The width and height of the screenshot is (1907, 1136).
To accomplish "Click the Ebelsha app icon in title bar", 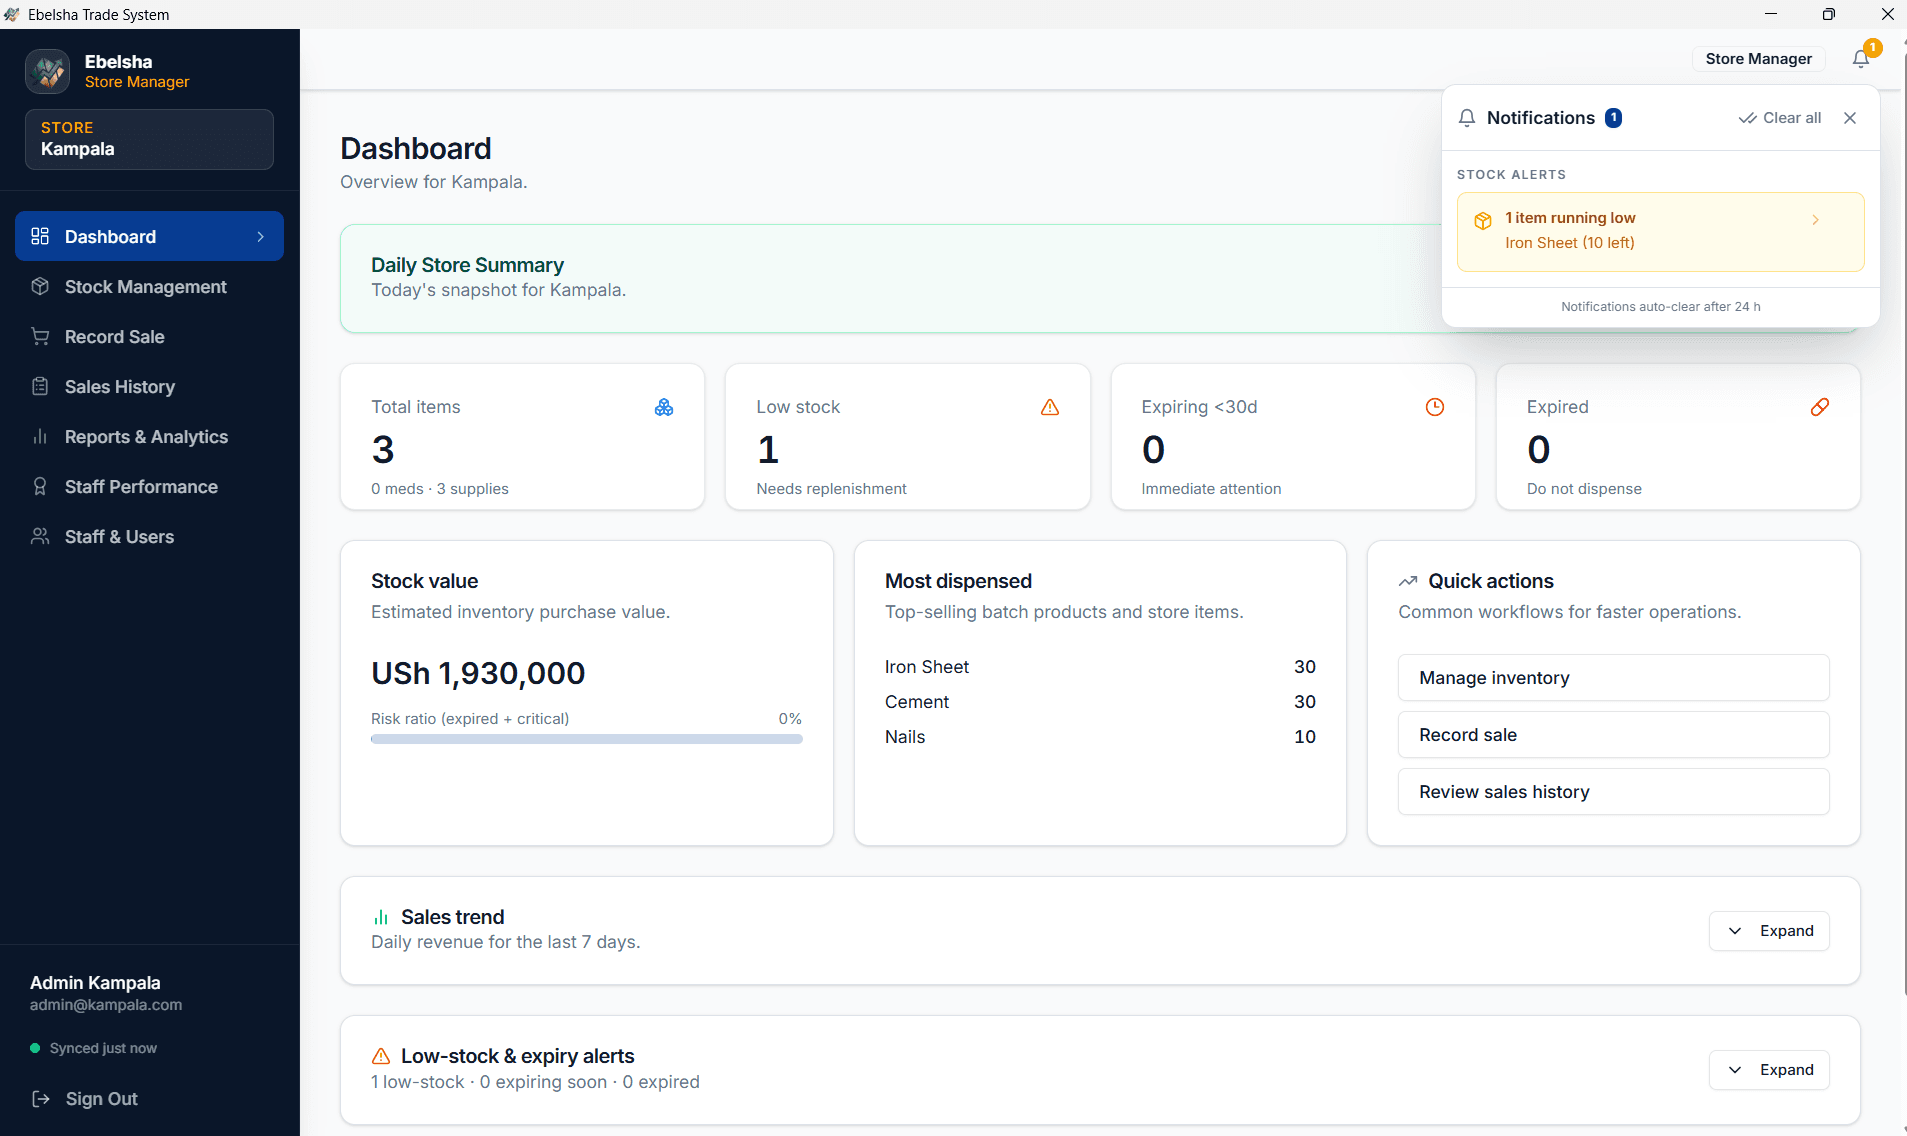I will pos(12,14).
